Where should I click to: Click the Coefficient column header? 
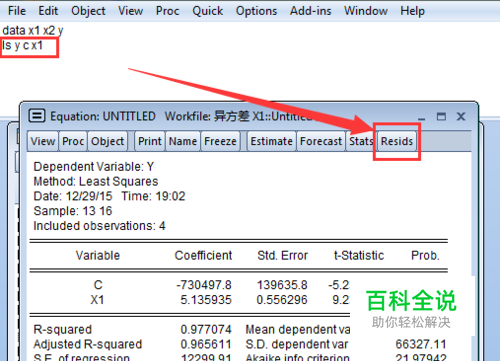pyautogui.click(x=203, y=256)
